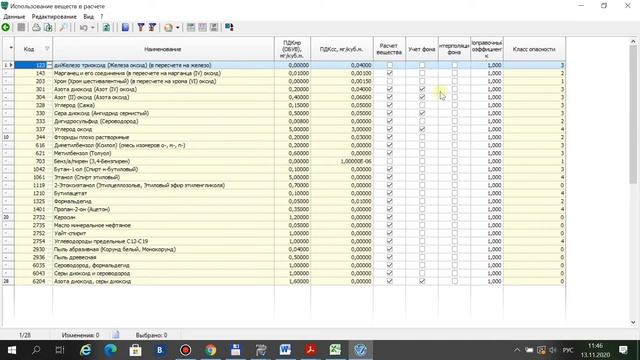Image resolution: width=640 pixels, height=360 pixels.
Task: Click the status bar document icon
Action: coord(116,335)
